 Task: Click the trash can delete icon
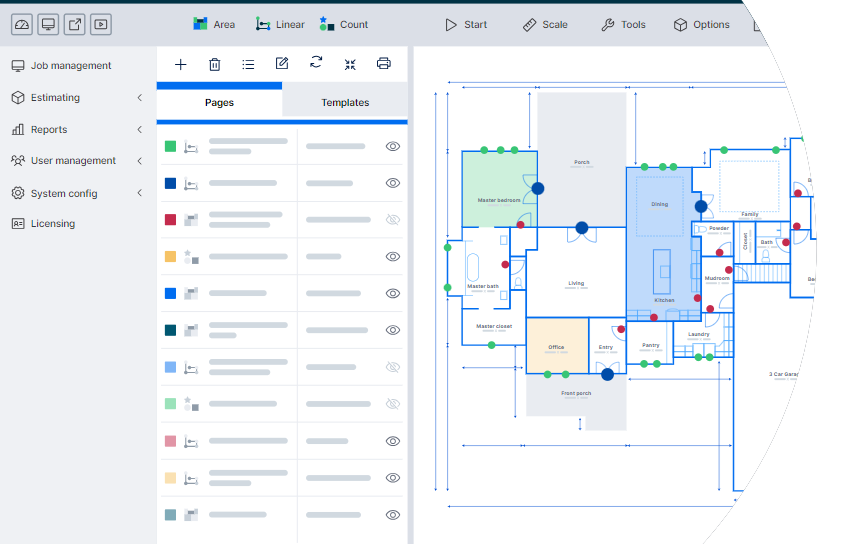pos(214,64)
